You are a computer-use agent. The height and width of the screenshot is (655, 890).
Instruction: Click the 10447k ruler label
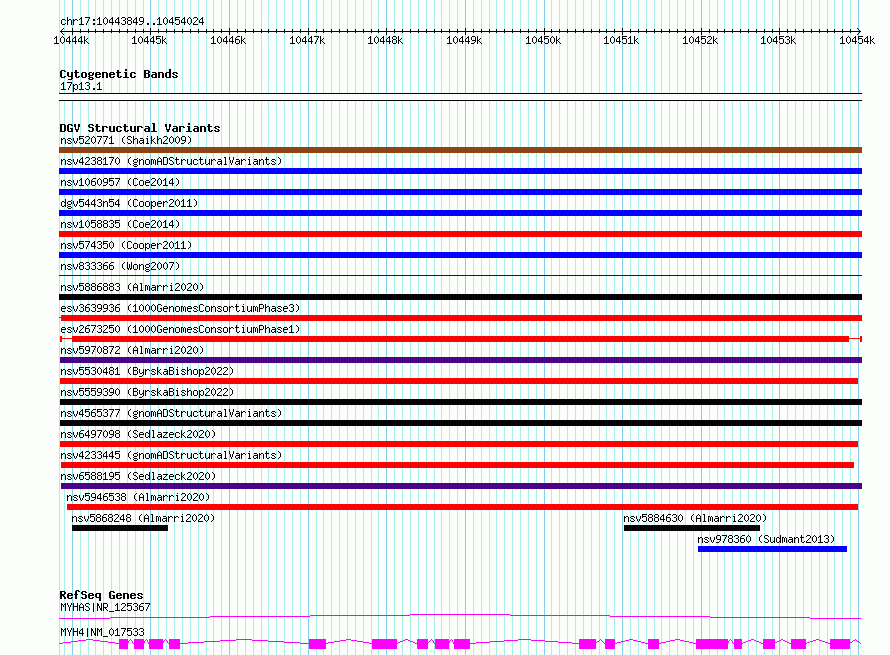click(x=307, y=40)
